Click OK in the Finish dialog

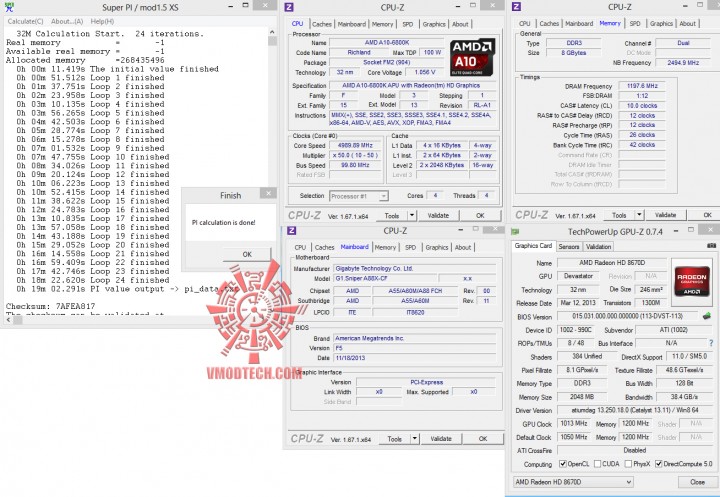pos(247,254)
